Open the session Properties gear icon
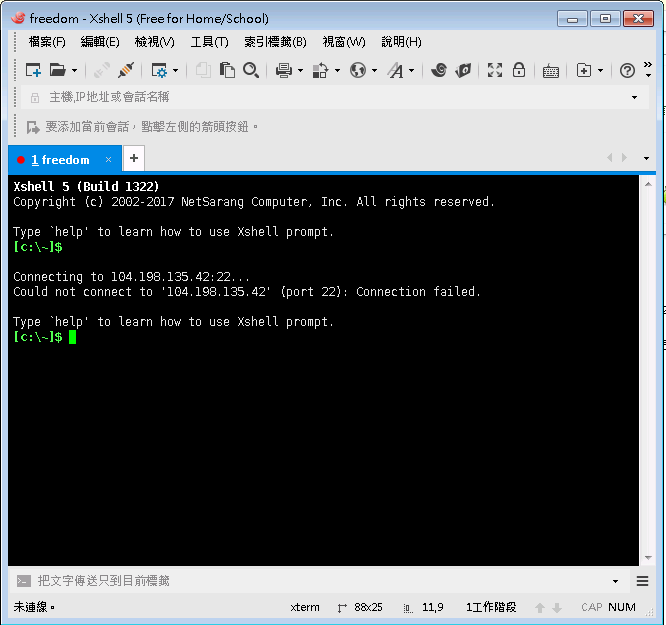This screenshot has width=666, height=625. (x=159, y=70)
